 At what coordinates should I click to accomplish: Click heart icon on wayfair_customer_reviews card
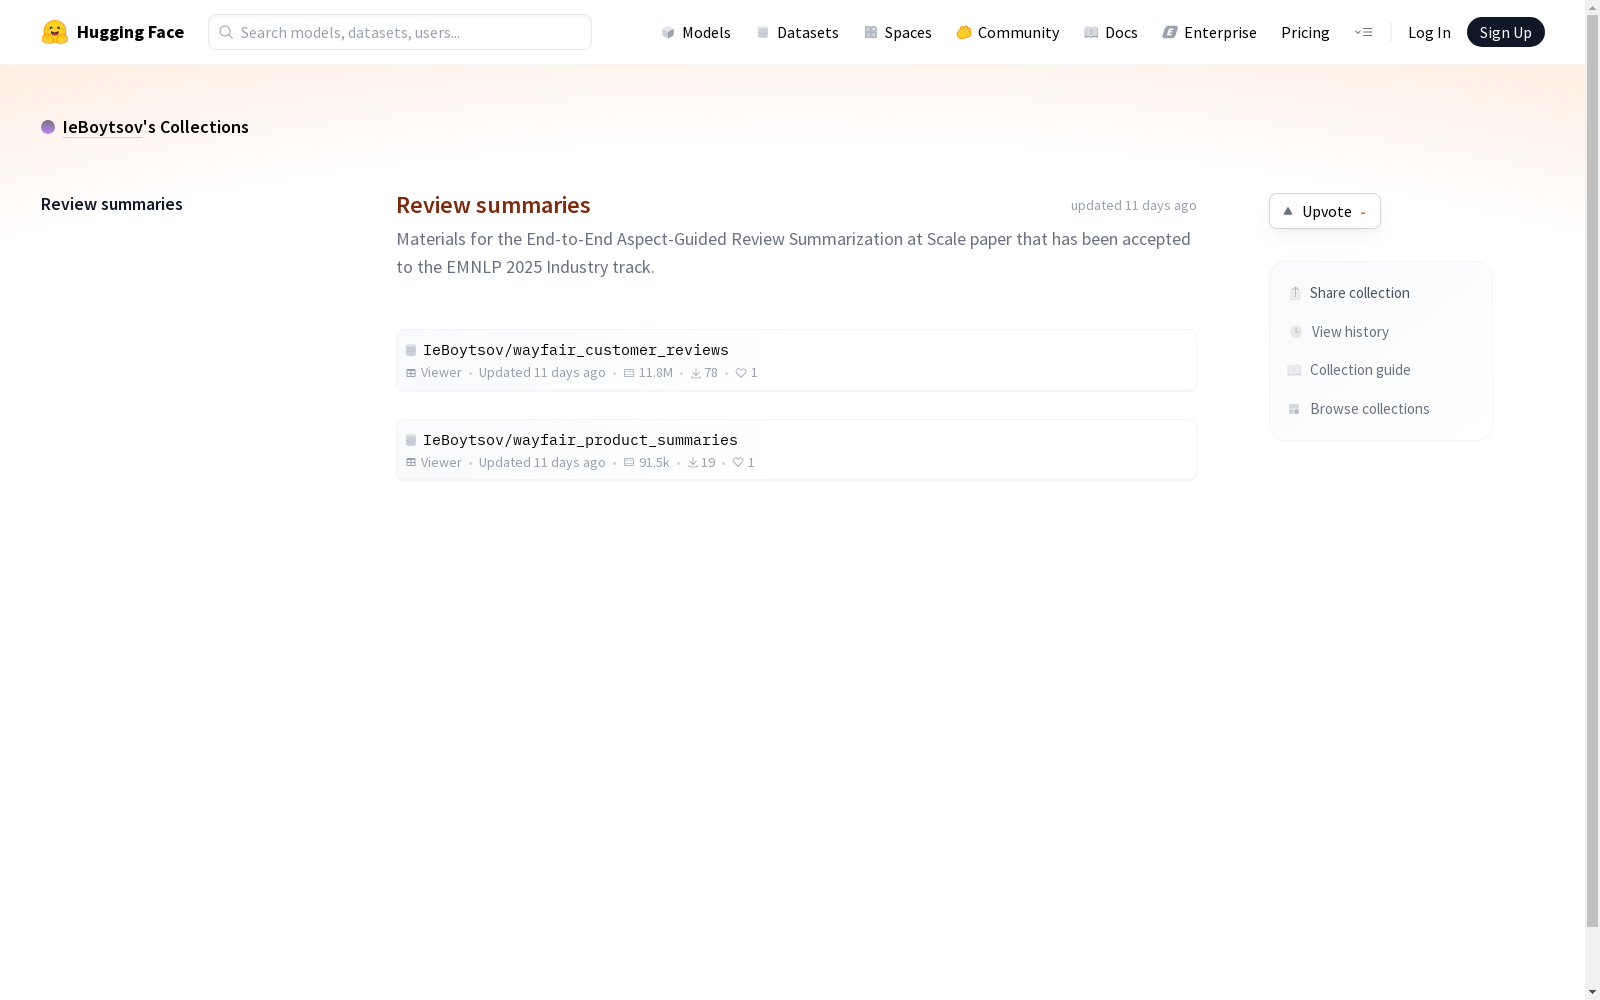741,373
